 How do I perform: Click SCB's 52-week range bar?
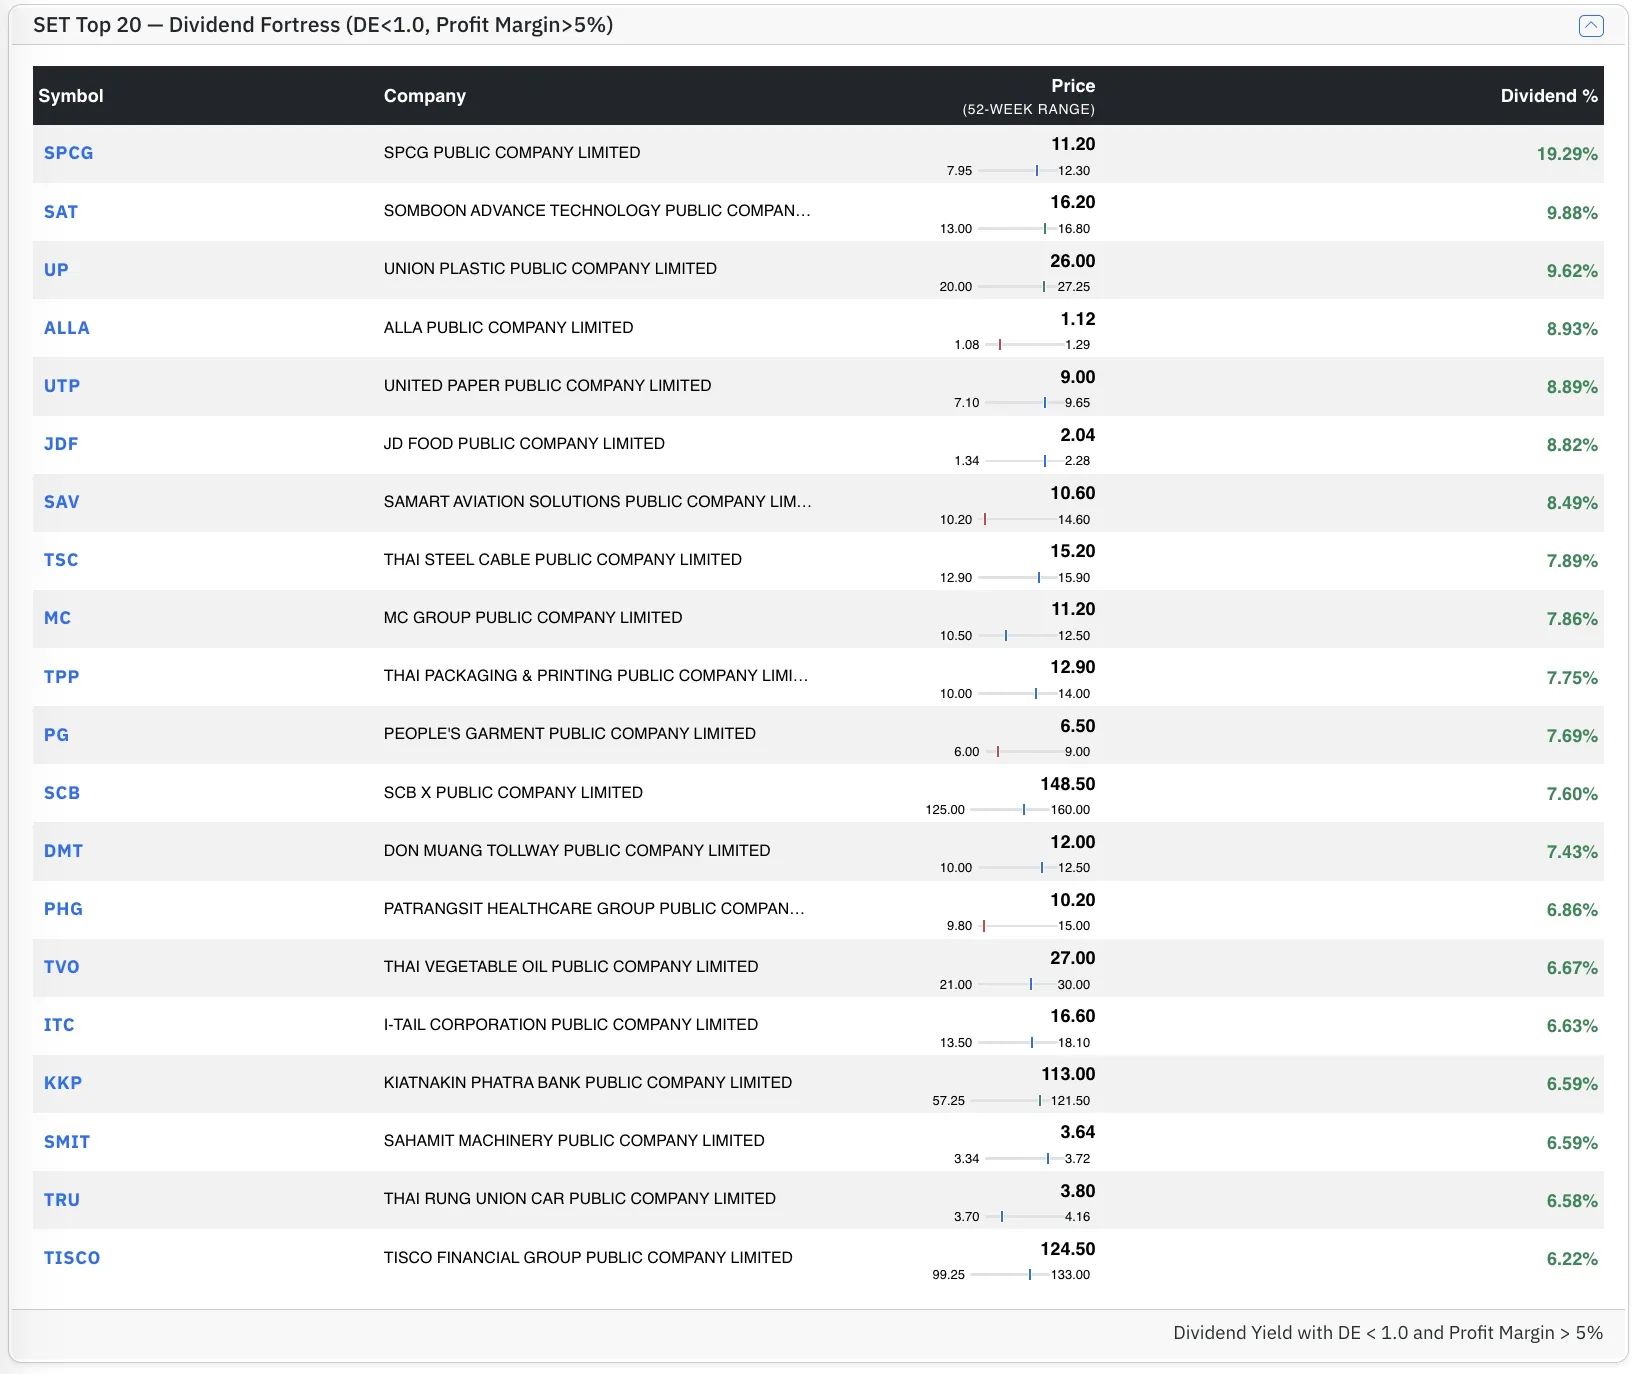pyautogui.click(x=1008, y=810)
